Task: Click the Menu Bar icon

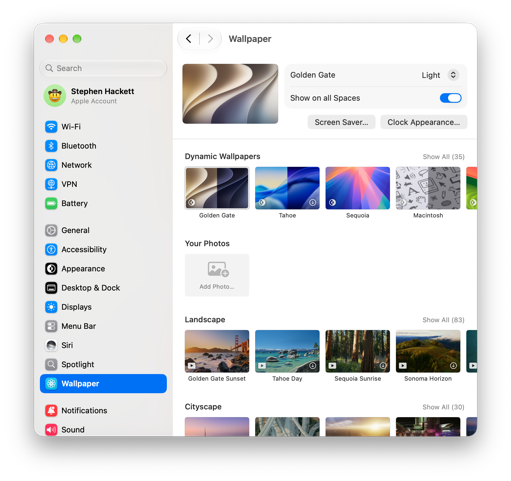Action: [51, 326]
